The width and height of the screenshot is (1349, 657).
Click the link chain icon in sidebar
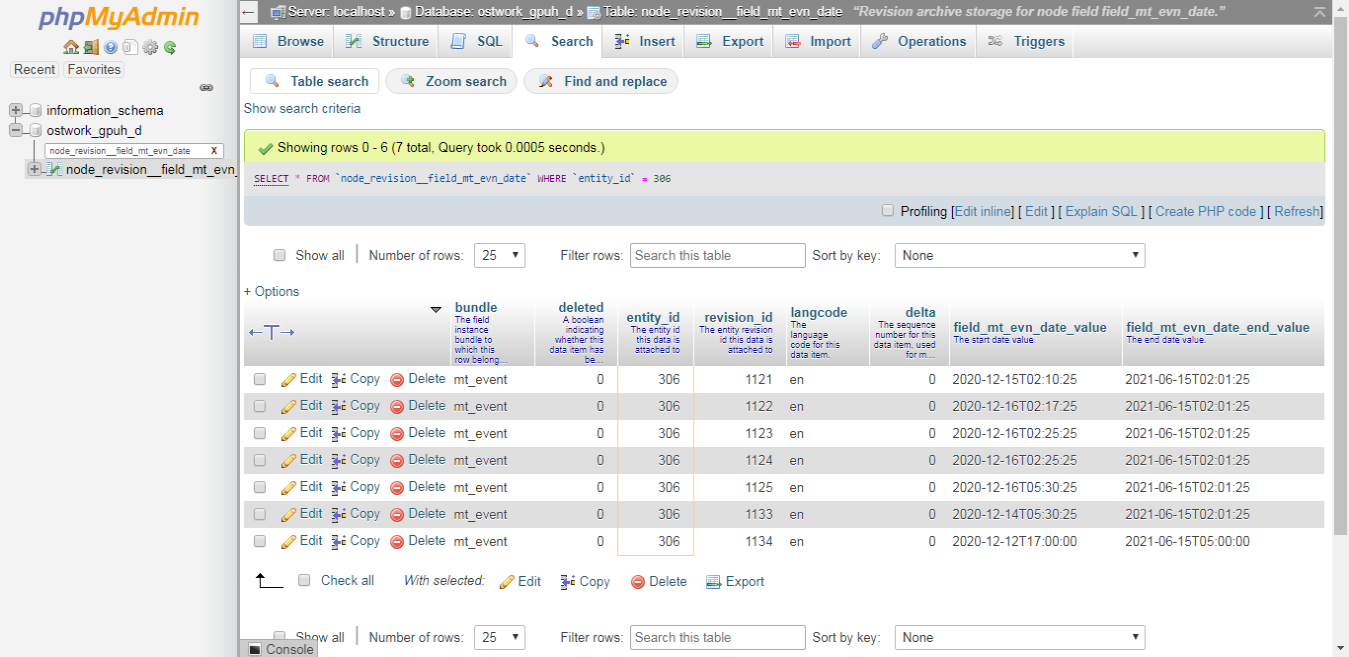206,88
